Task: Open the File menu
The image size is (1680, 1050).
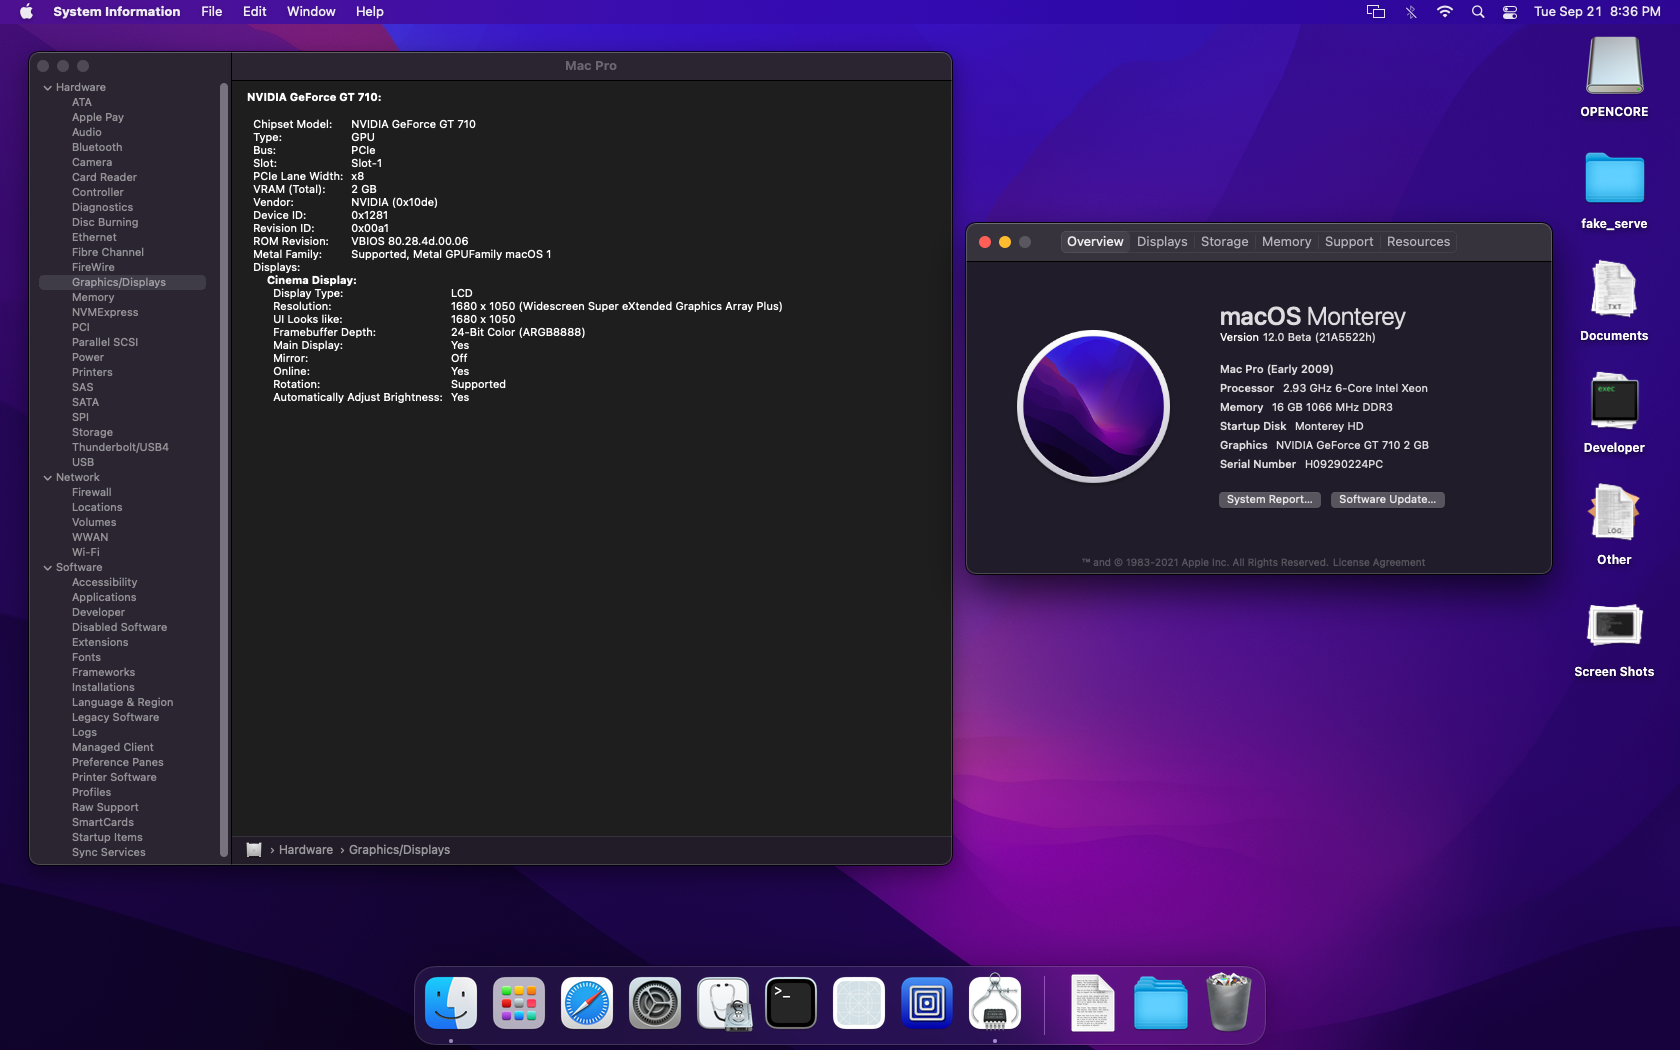Action: [x=211, y=11]
